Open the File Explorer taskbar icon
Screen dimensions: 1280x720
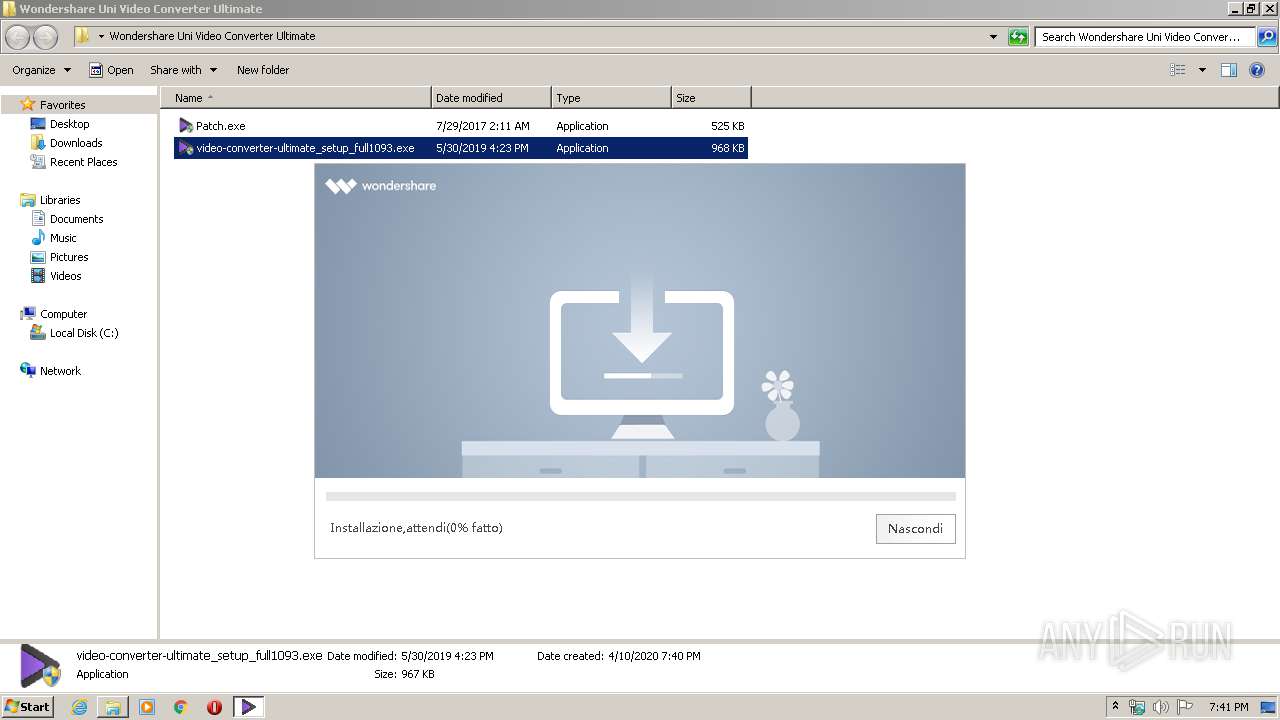[x=113, y=707]
